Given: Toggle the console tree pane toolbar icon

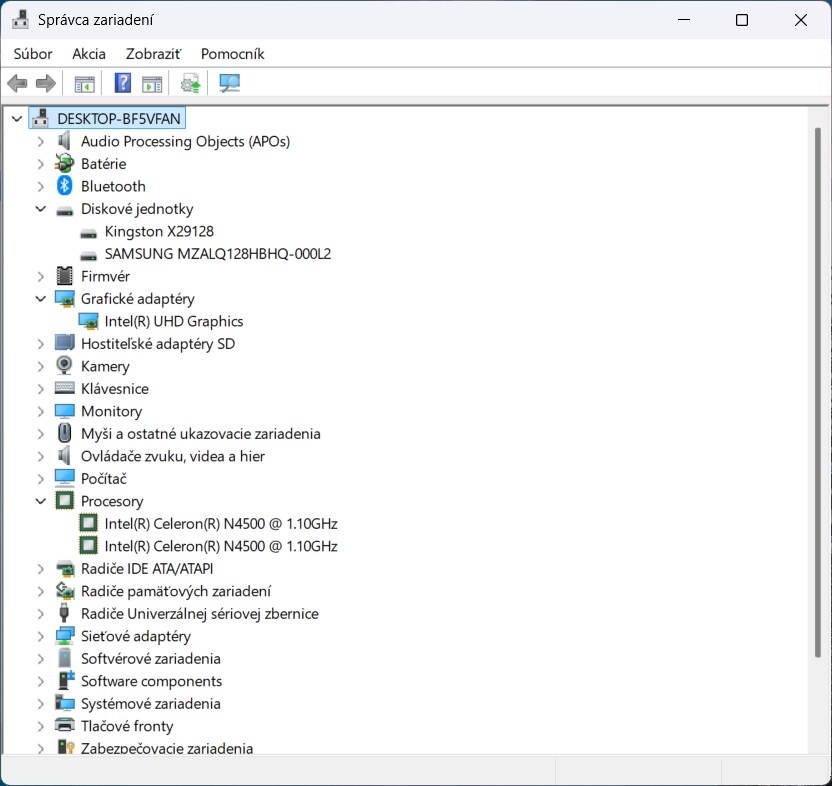Looking at the screenshot, I should pos(84,84).
